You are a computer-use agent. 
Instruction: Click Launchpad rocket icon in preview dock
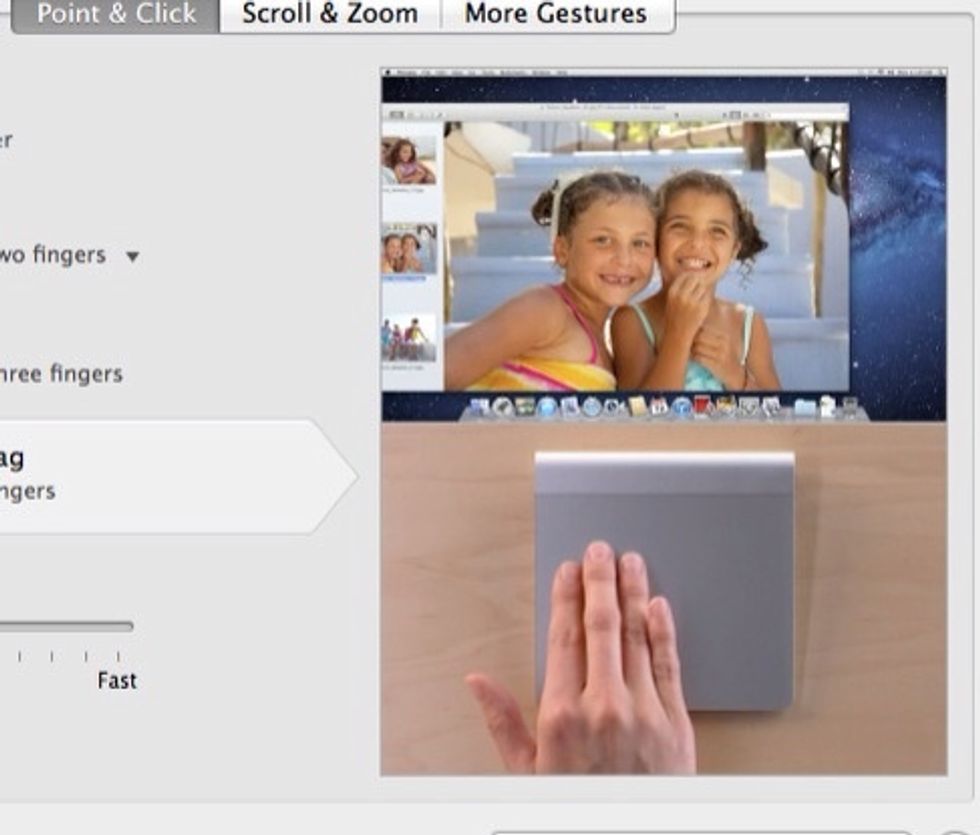[x=502, y=407]
